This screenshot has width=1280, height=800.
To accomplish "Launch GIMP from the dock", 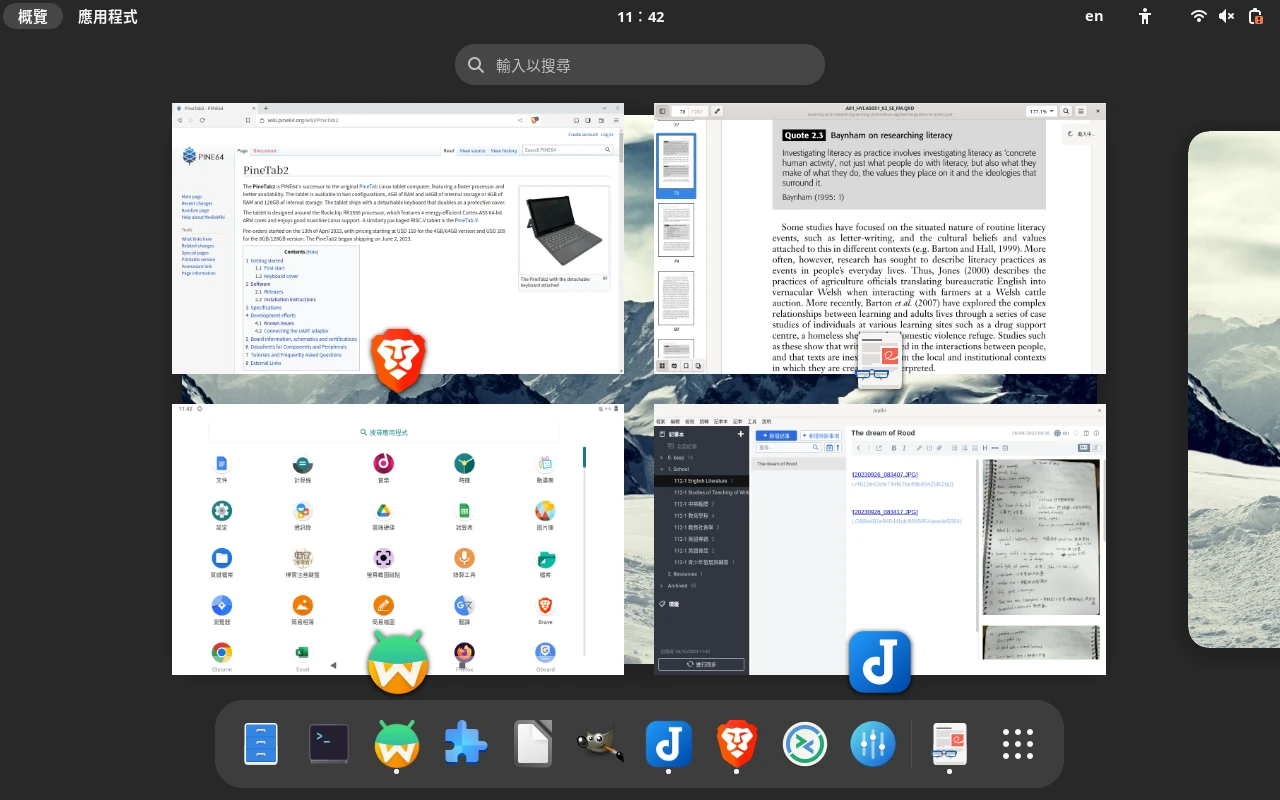I will tap(601, 744).
